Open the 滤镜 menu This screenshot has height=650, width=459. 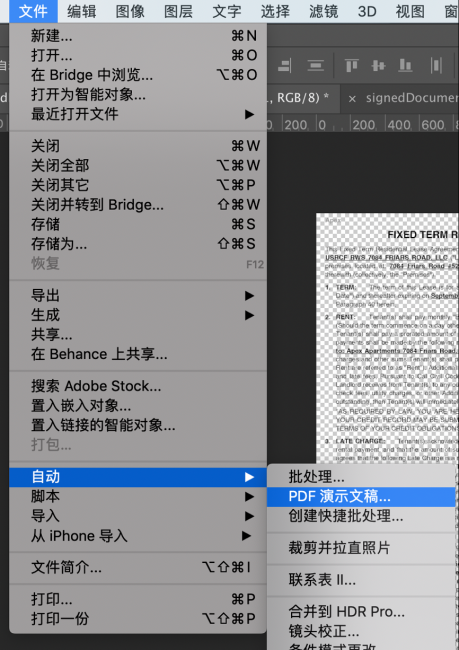click(323, 11)
